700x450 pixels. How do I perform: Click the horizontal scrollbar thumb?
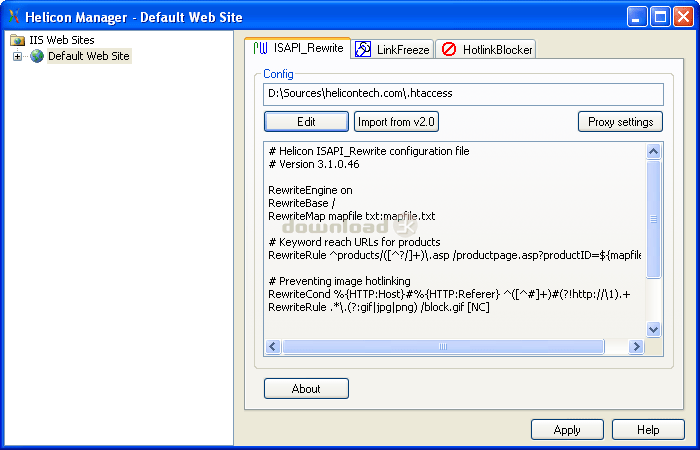tap(443, 346)
